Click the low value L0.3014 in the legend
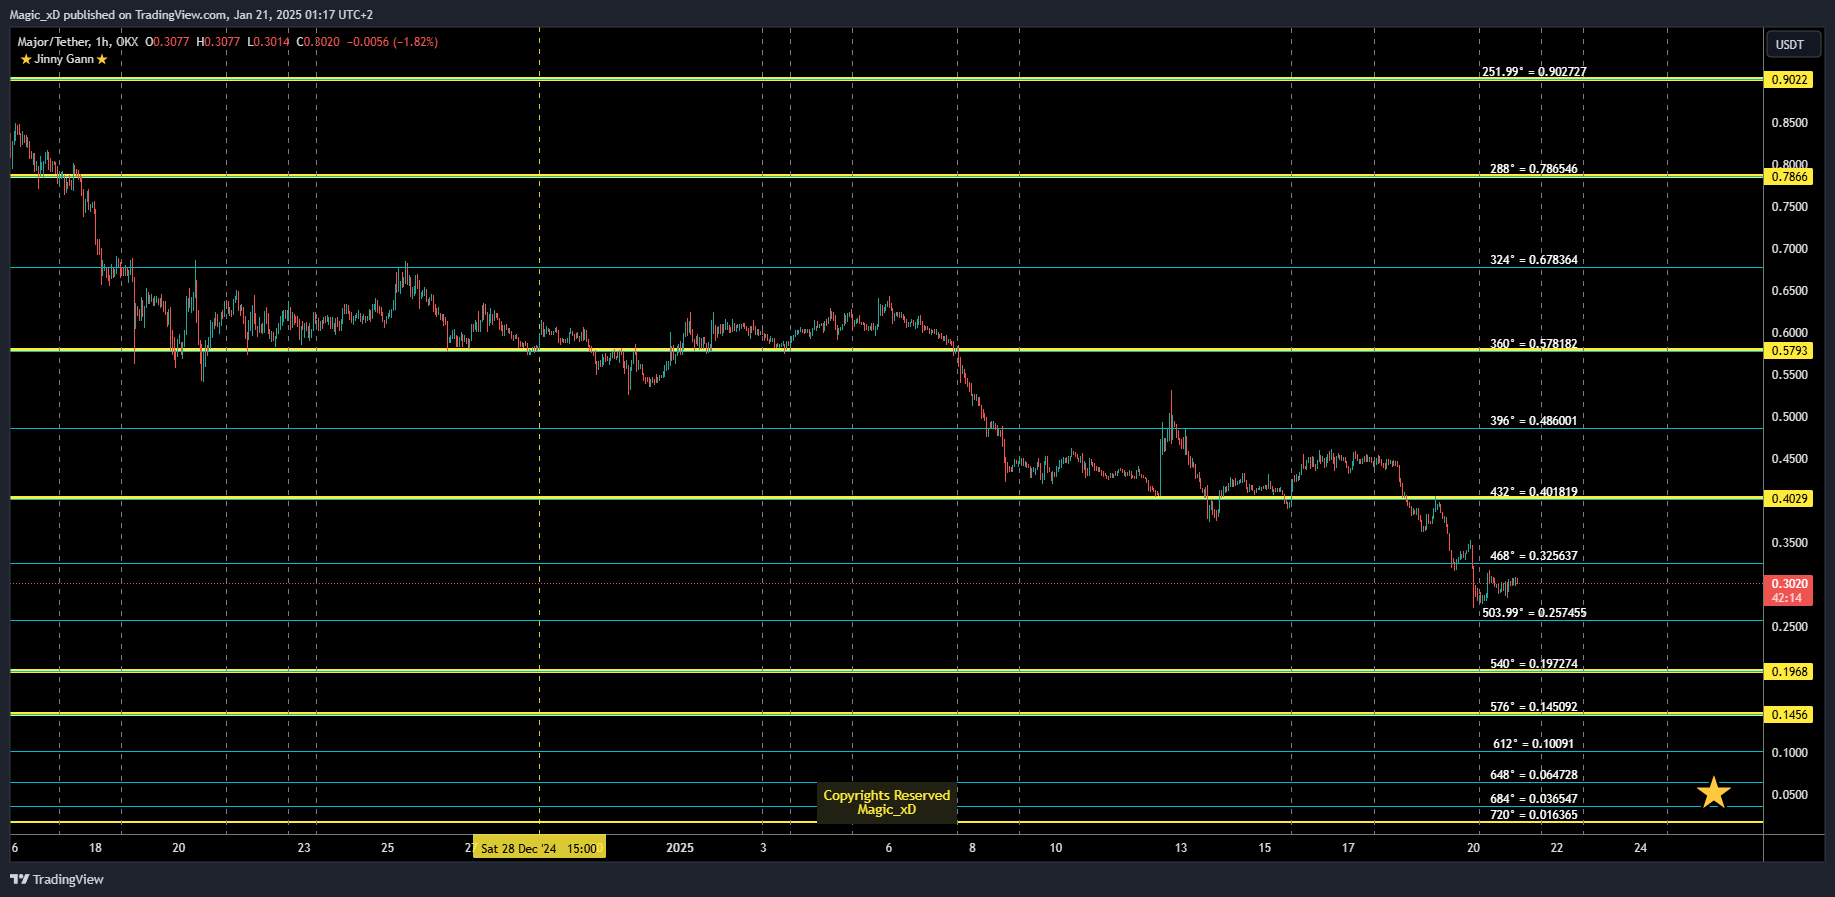 269,42
